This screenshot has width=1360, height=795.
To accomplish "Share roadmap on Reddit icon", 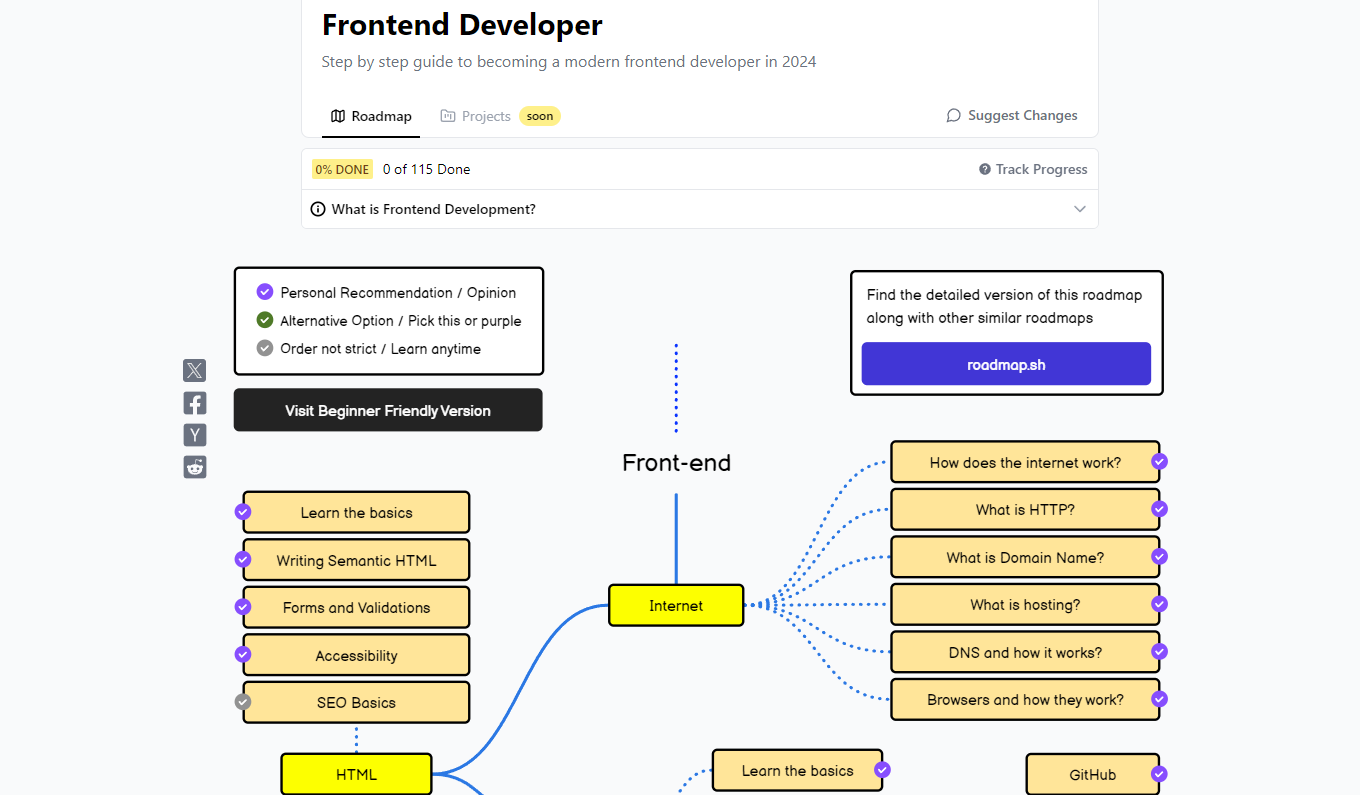I will pyautogui.click(x=195, y=467).
